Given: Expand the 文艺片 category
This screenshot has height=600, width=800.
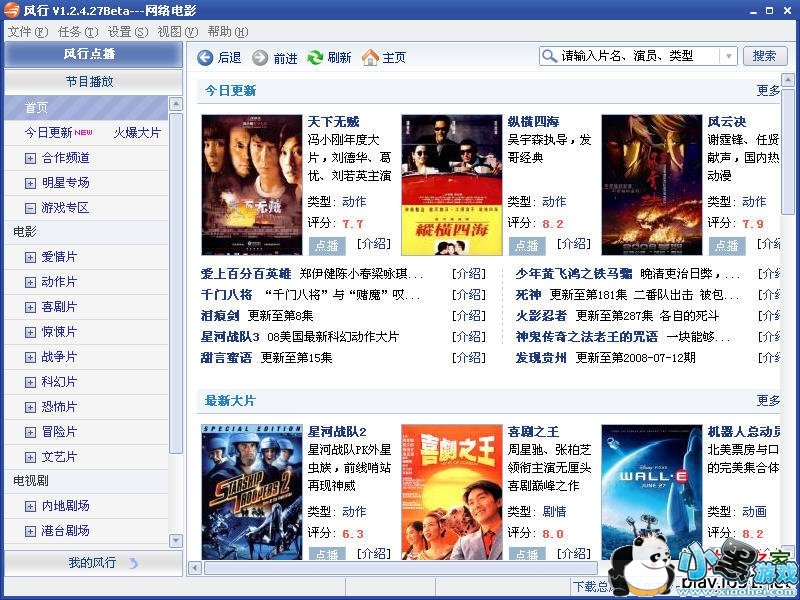Looking at the screenshot, I should (x=30, y=457).
